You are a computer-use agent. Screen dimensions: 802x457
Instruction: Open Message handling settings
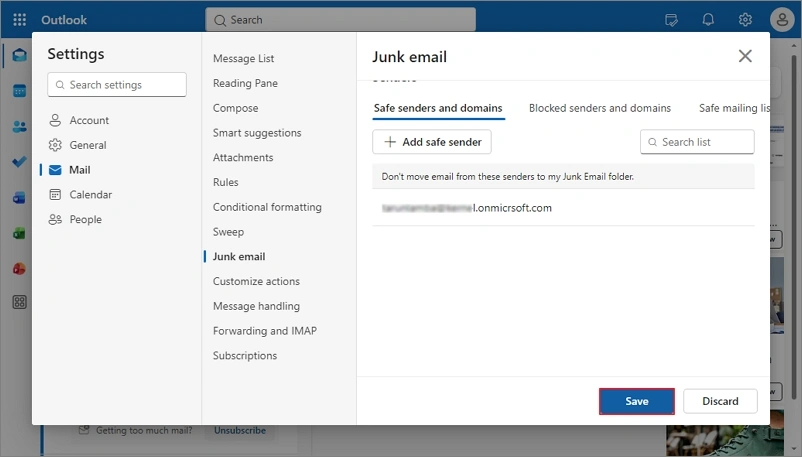[256, 306]
